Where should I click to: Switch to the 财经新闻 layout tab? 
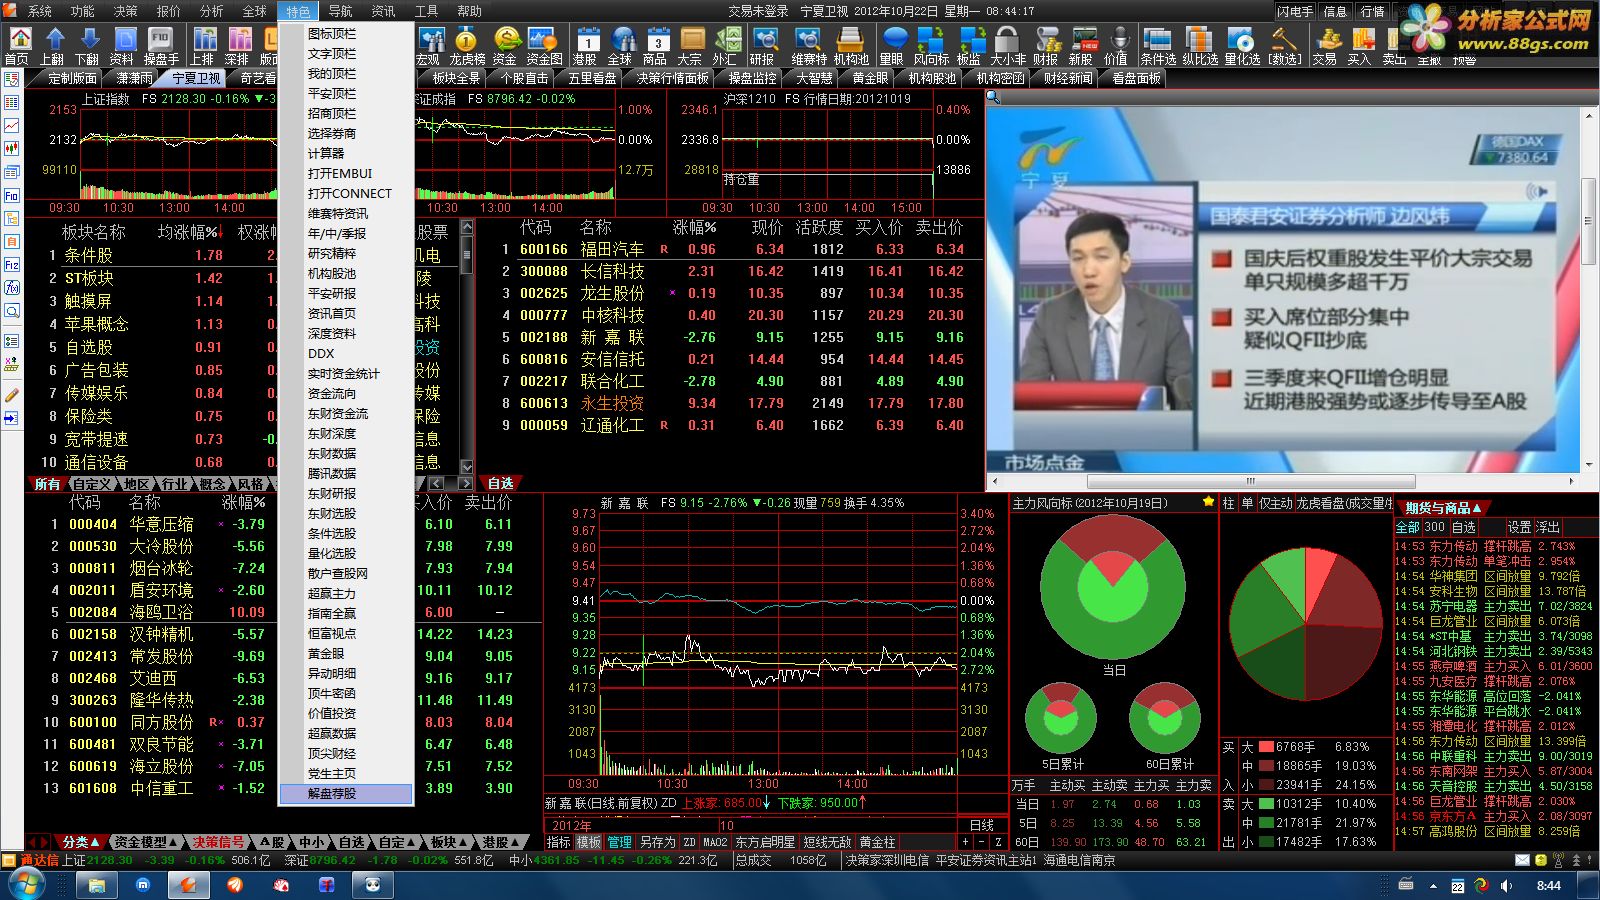point(1068,78)
